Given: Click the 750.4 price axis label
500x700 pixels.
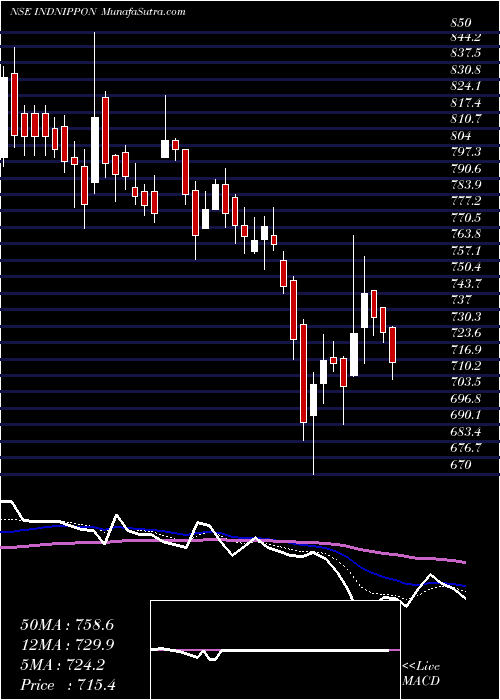Looking at the screenshot, I should coord(466,268).
